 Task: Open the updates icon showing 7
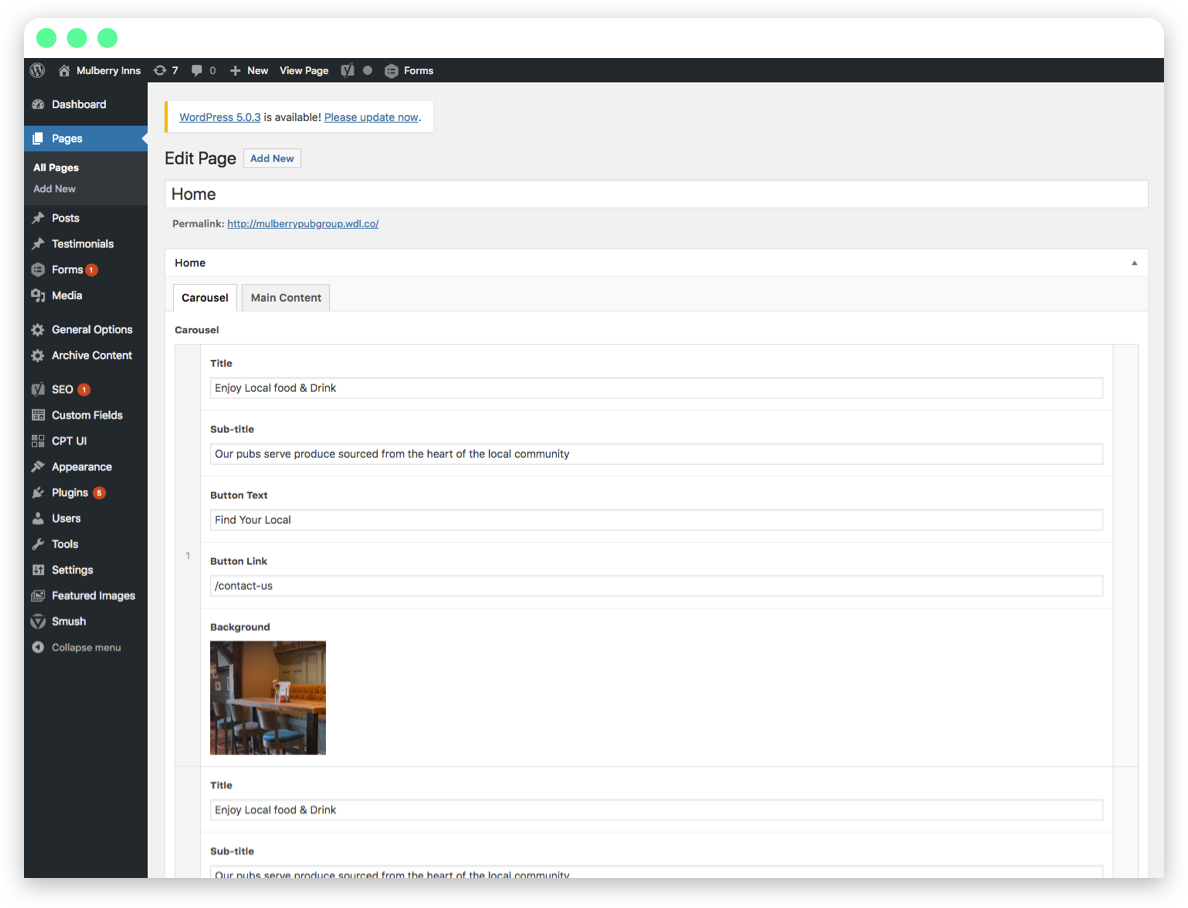tap(160, 70)
